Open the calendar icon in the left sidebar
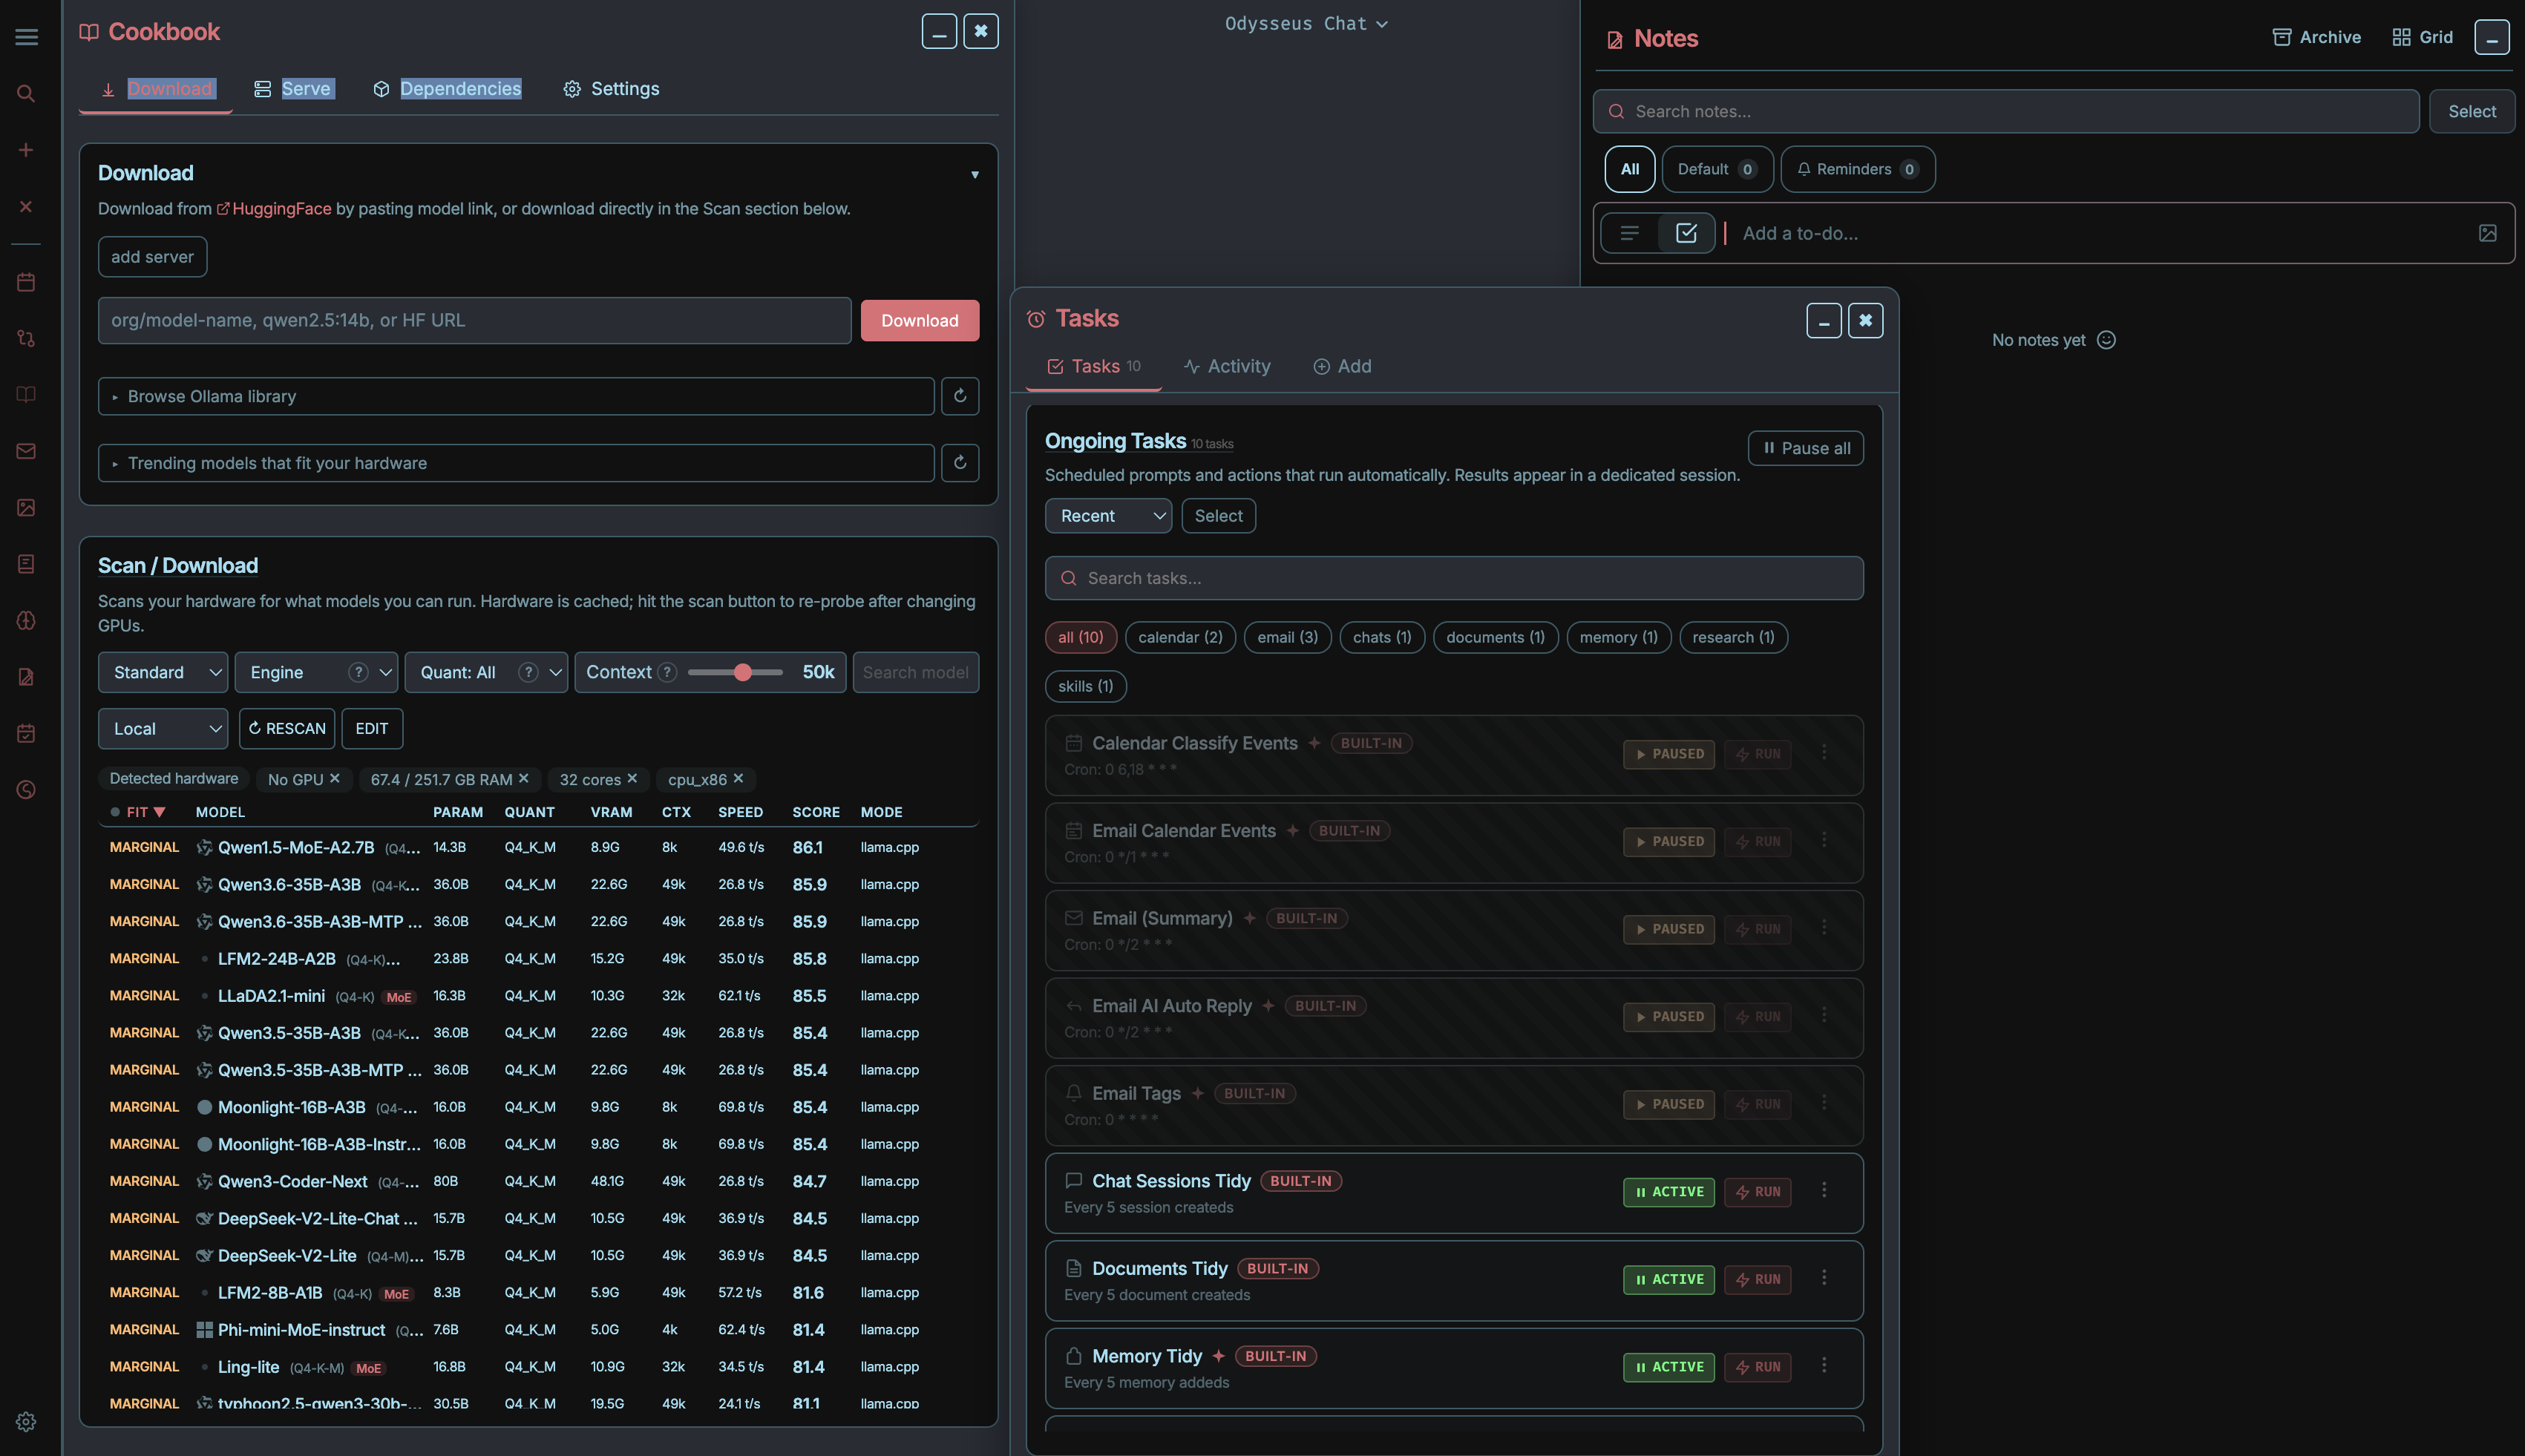The height and width of the screenshot is (1456, 2525). tap(26, 282)
